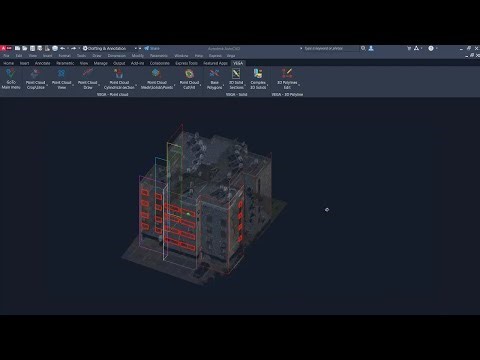
Task: Switch to the Add-ins ribbon tab
Action: click(x=137, y=63)
